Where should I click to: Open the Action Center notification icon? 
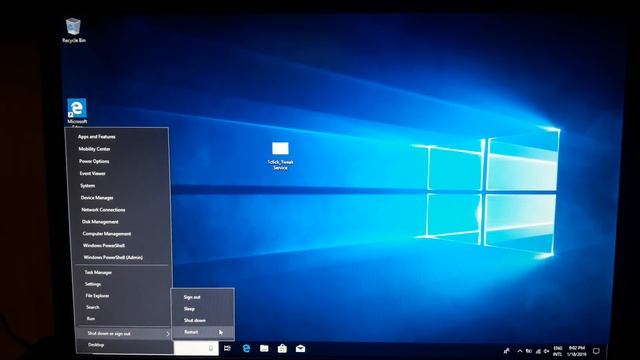coord(596,351)
